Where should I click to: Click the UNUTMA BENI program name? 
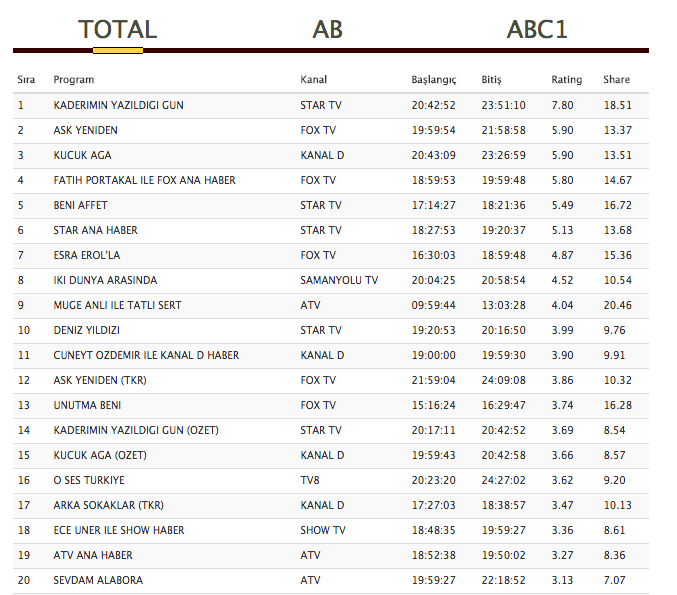(x=87, y=405)
